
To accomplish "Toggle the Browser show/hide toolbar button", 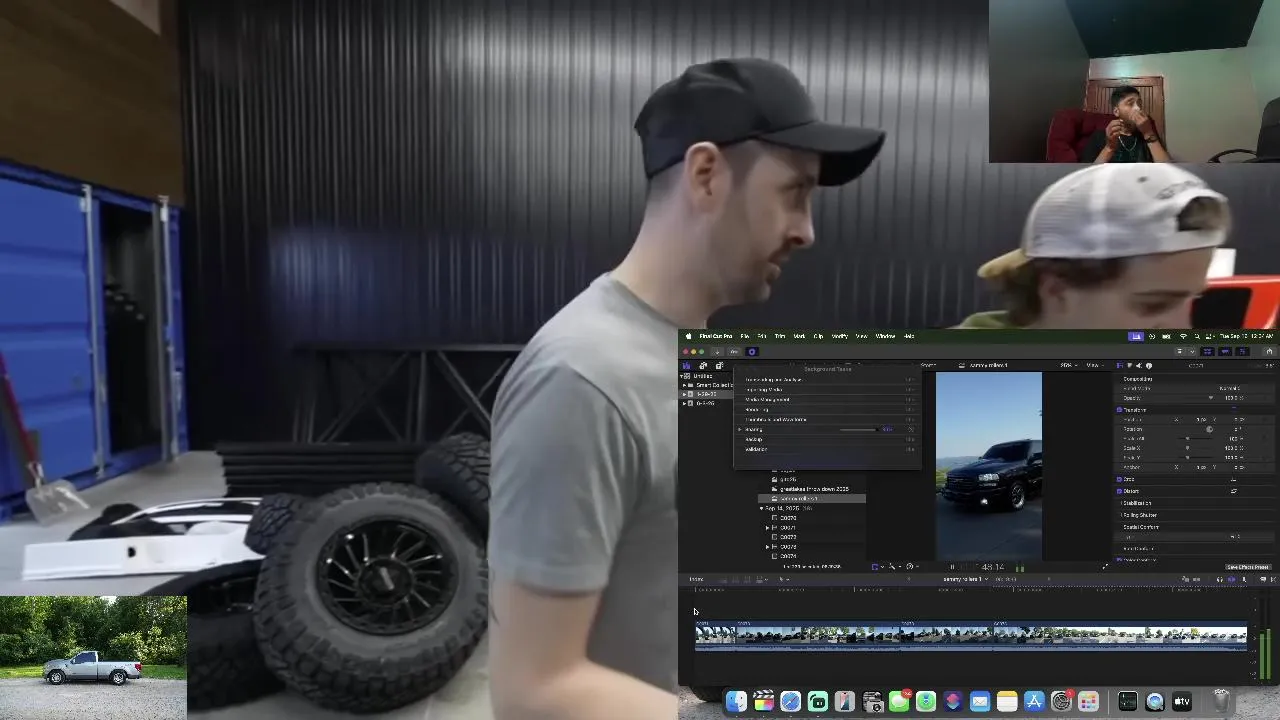I will coord(1207,352).
